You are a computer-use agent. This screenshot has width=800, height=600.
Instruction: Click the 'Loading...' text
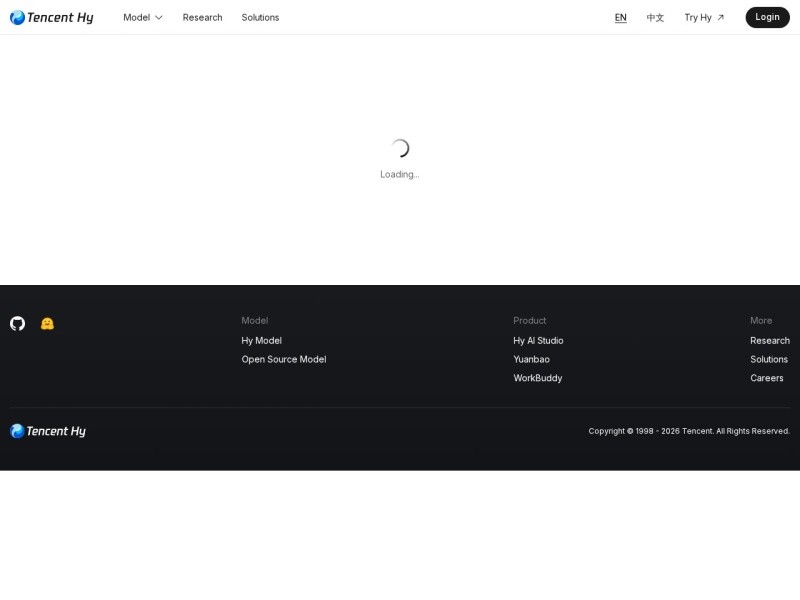[399, 174]
